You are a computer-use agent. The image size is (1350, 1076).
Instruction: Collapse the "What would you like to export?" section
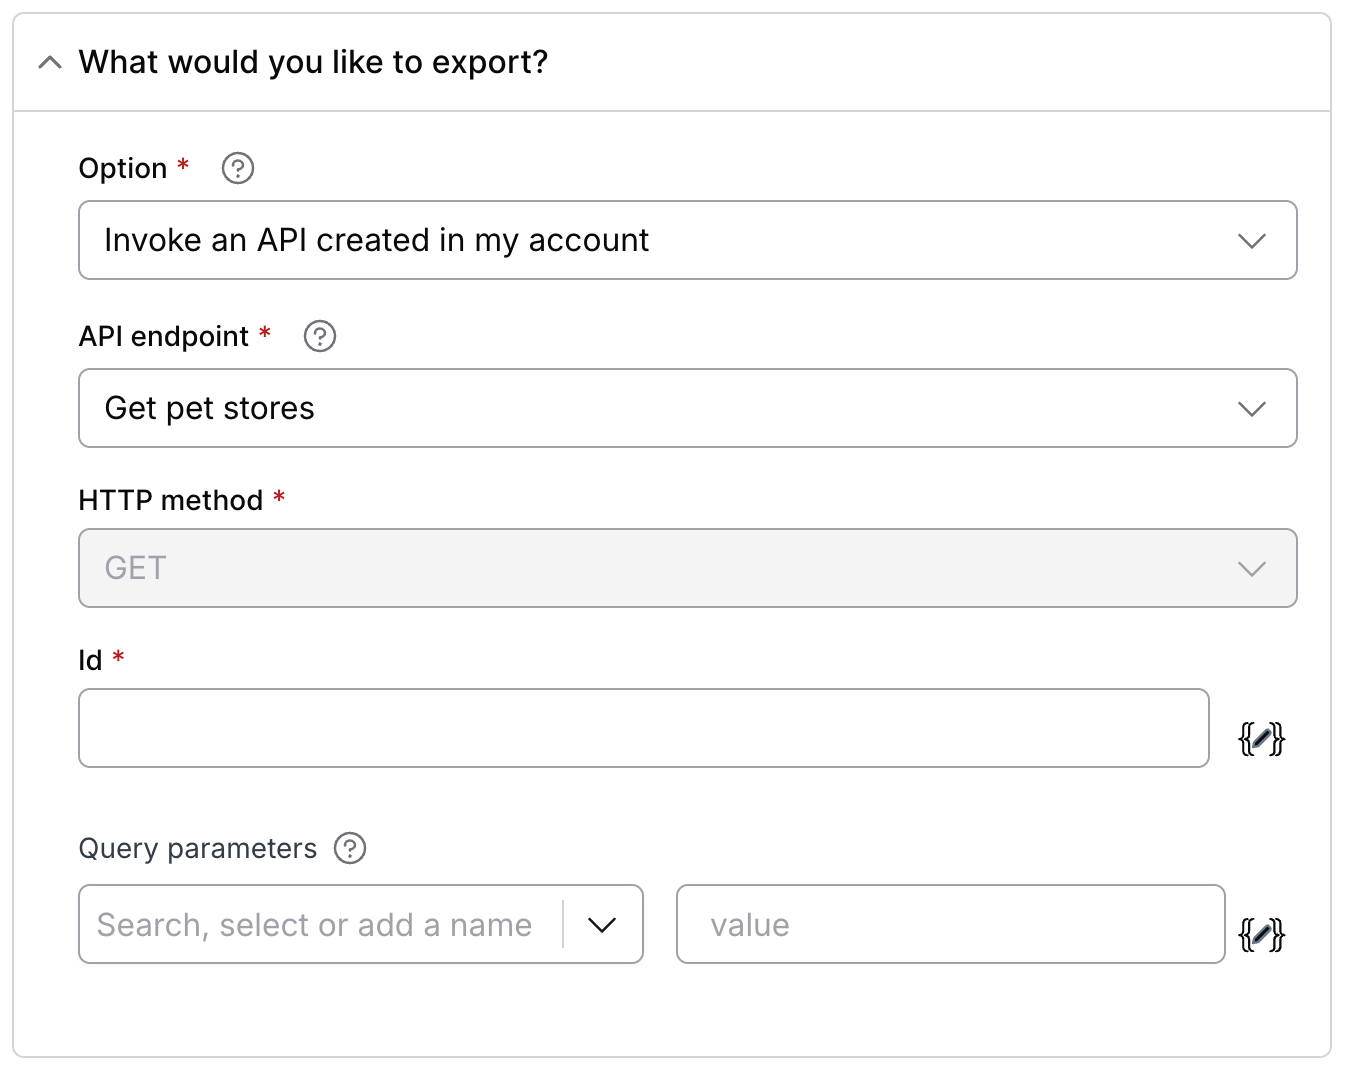coord(49,62)
